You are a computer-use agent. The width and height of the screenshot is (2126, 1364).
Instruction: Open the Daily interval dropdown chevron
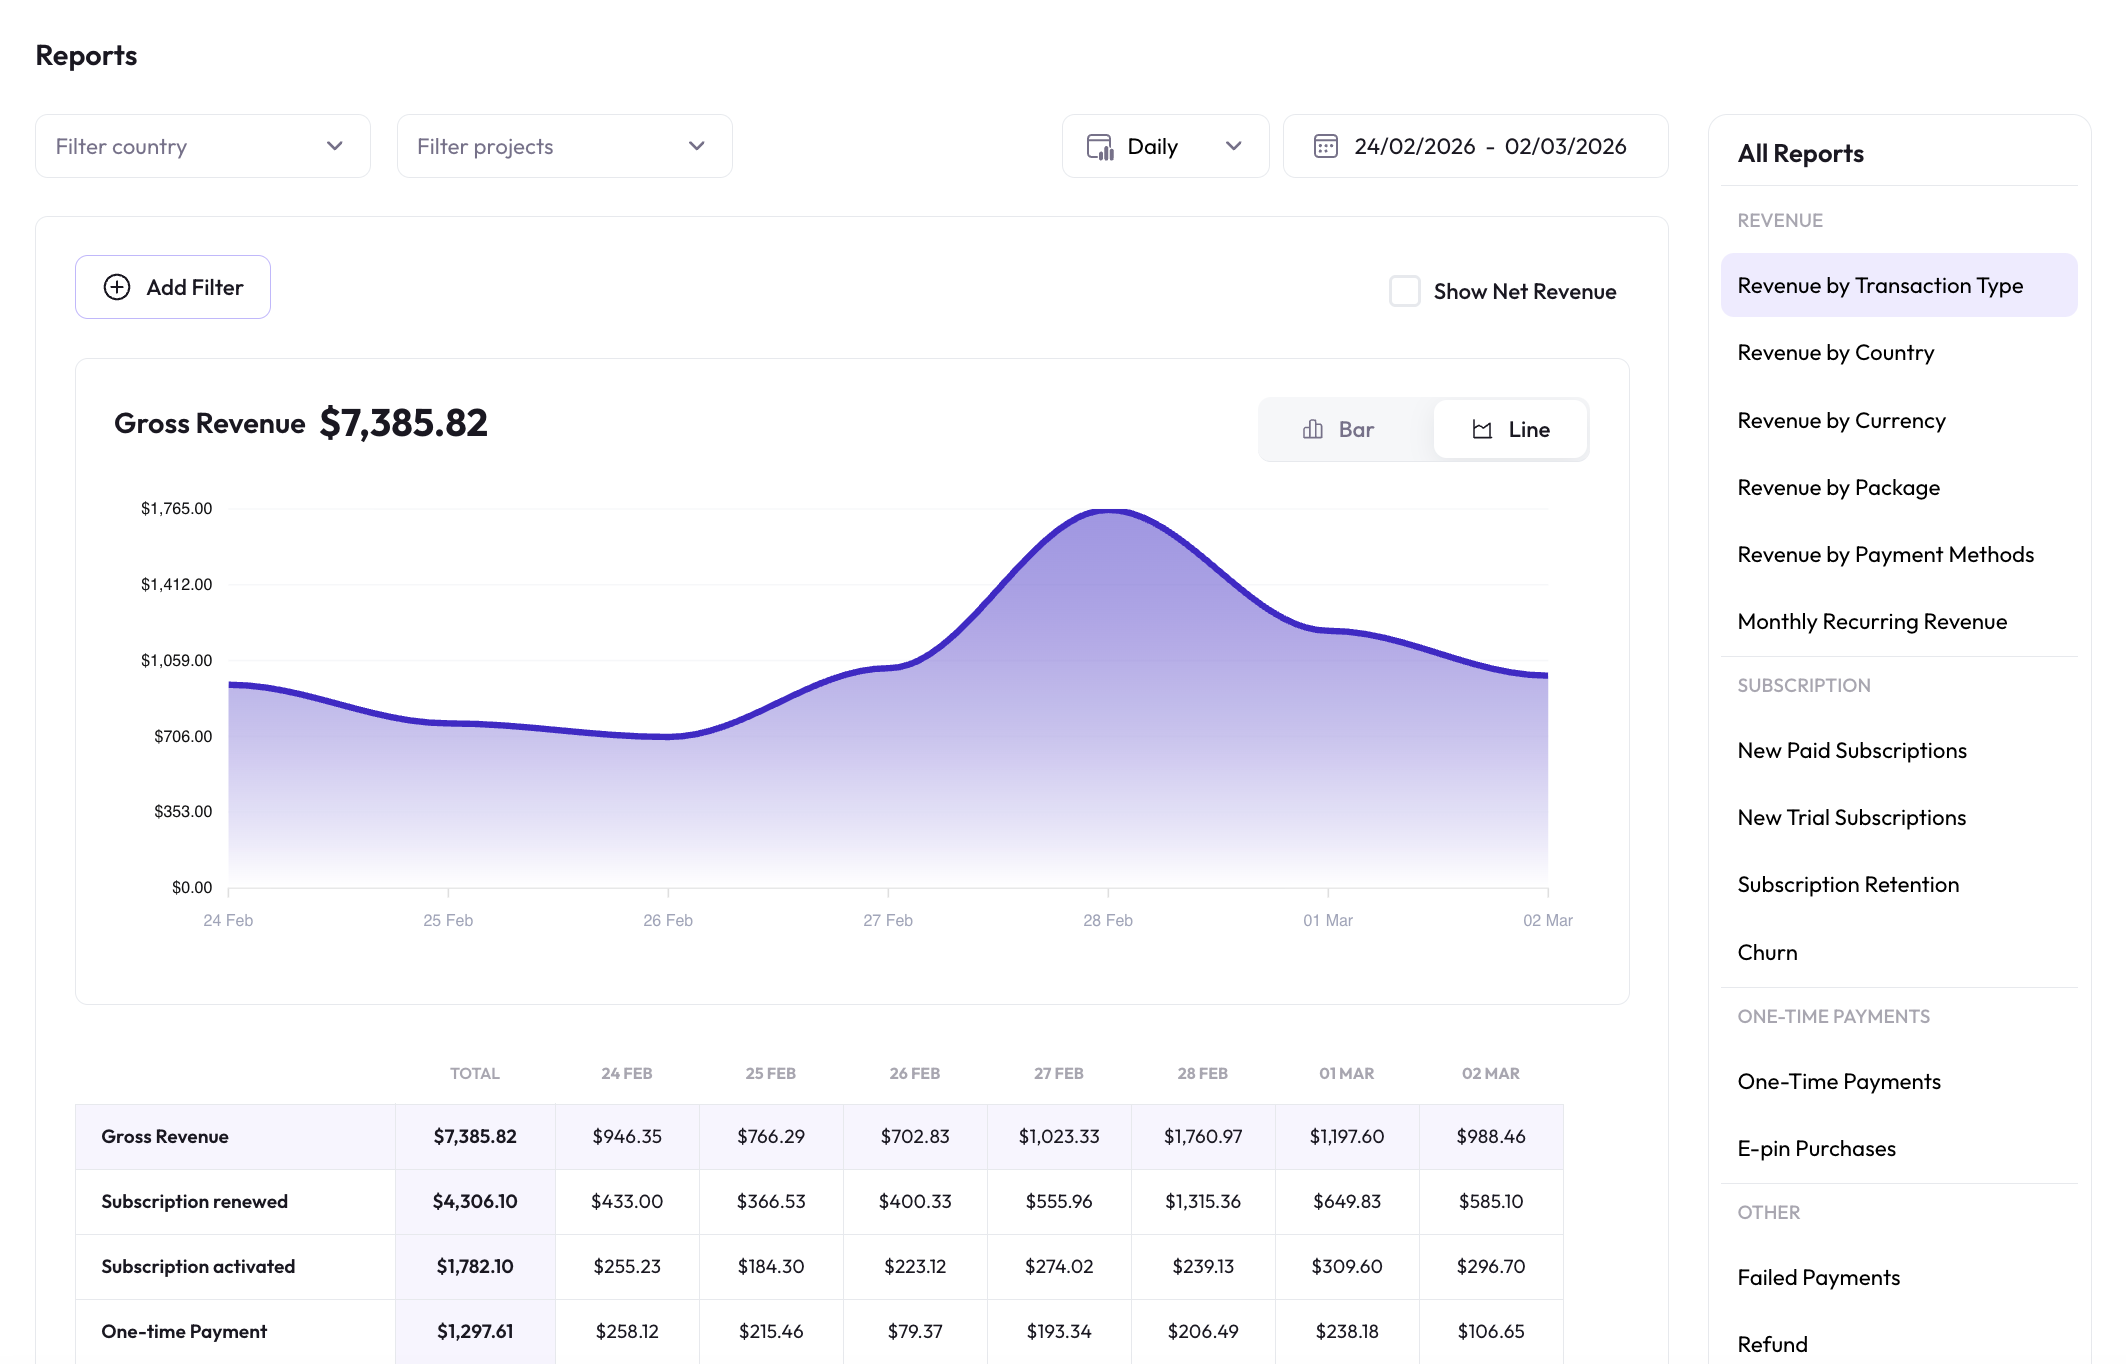[1233, 146]
